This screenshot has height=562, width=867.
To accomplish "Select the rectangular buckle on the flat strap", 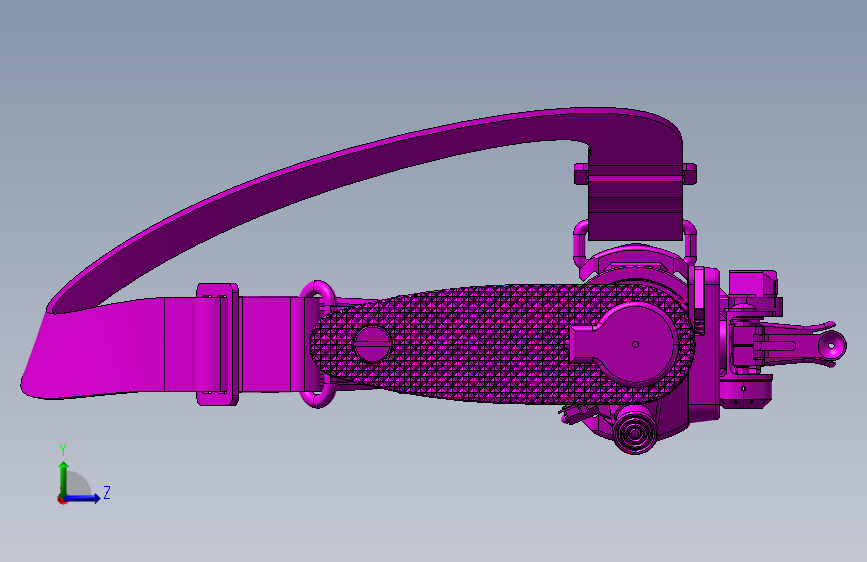I will click(x=218, y=344).
